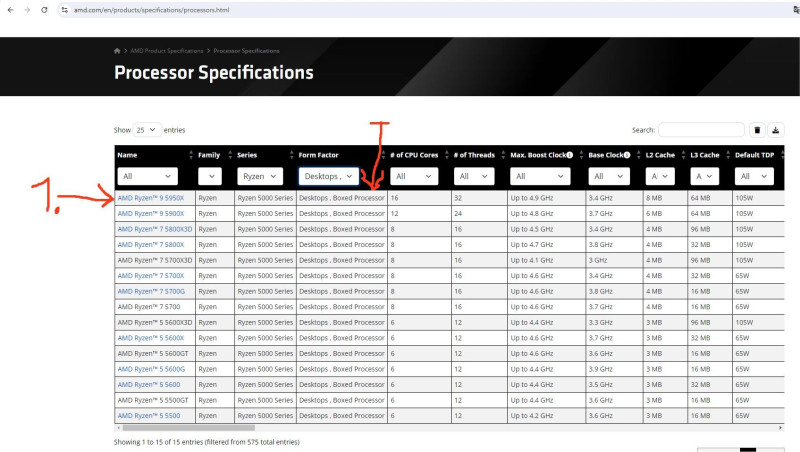800x452 pixels.
Task: Click the Form Factor column header
Action: pos(318,155)
